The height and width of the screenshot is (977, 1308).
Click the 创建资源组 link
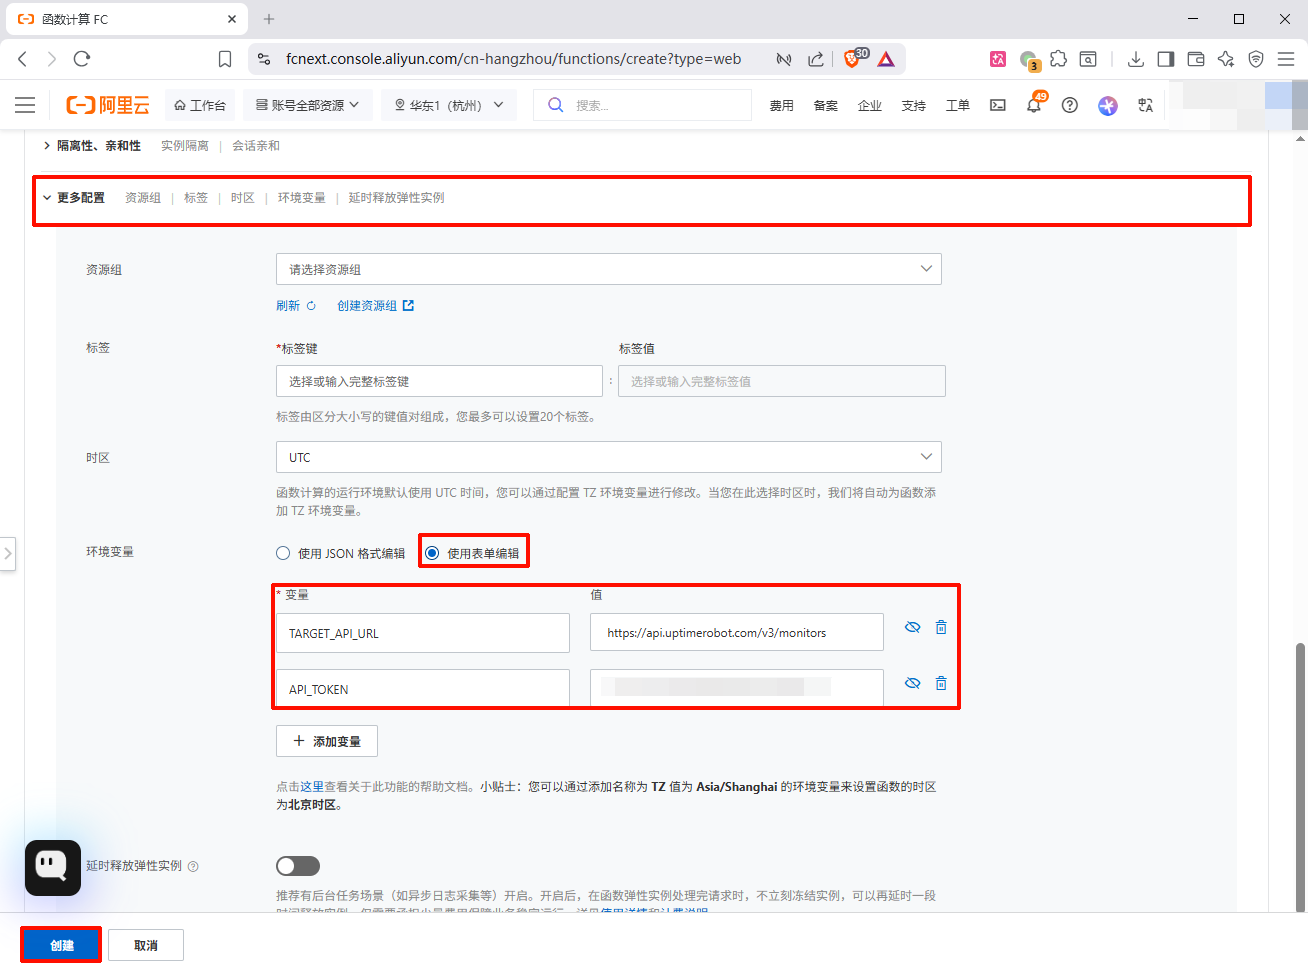click(x=367, y=306)
